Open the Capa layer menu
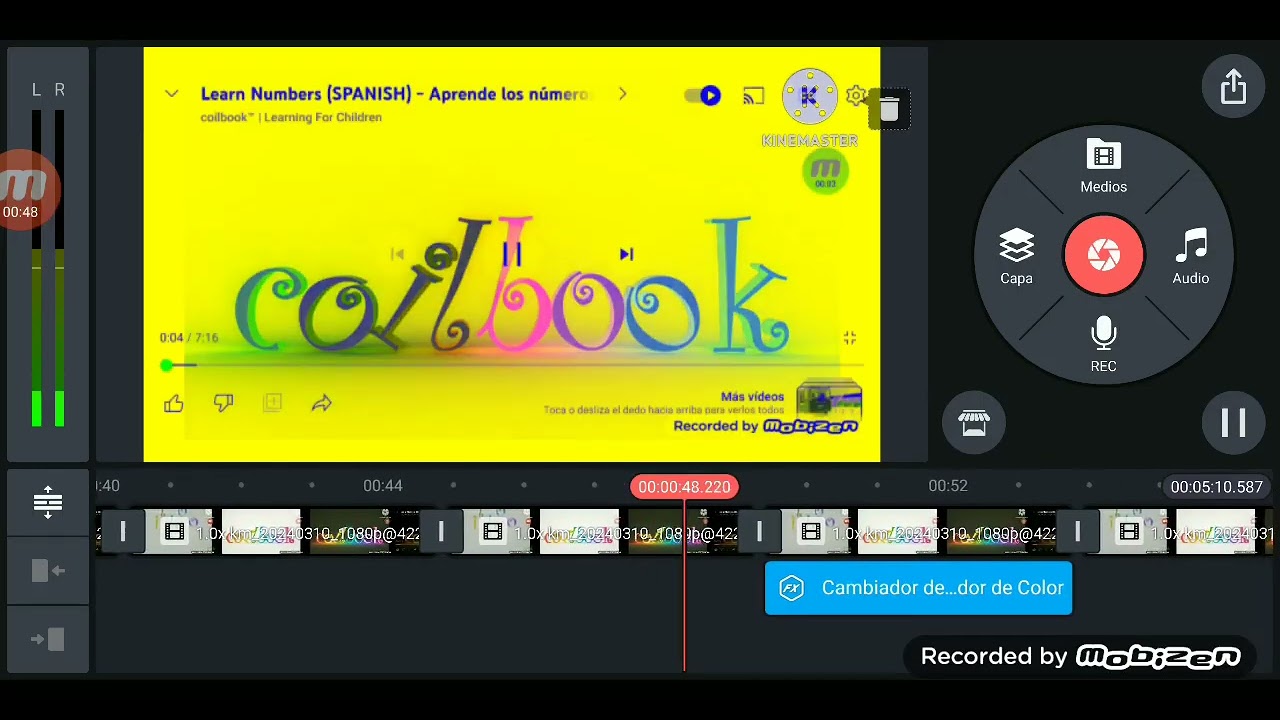 [1016, 257]
